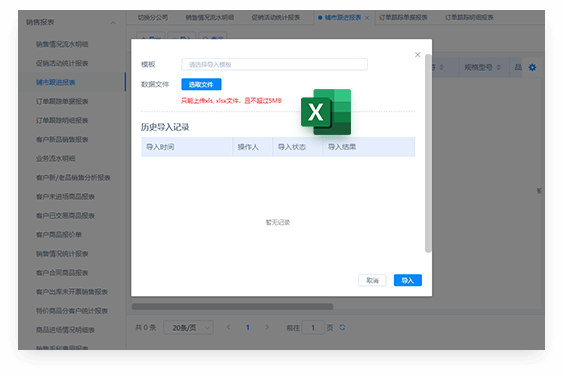Open 客户已交易商品报表 in the sidebar
This screenshot has width=563, height=376.
(x=65, y=215)
